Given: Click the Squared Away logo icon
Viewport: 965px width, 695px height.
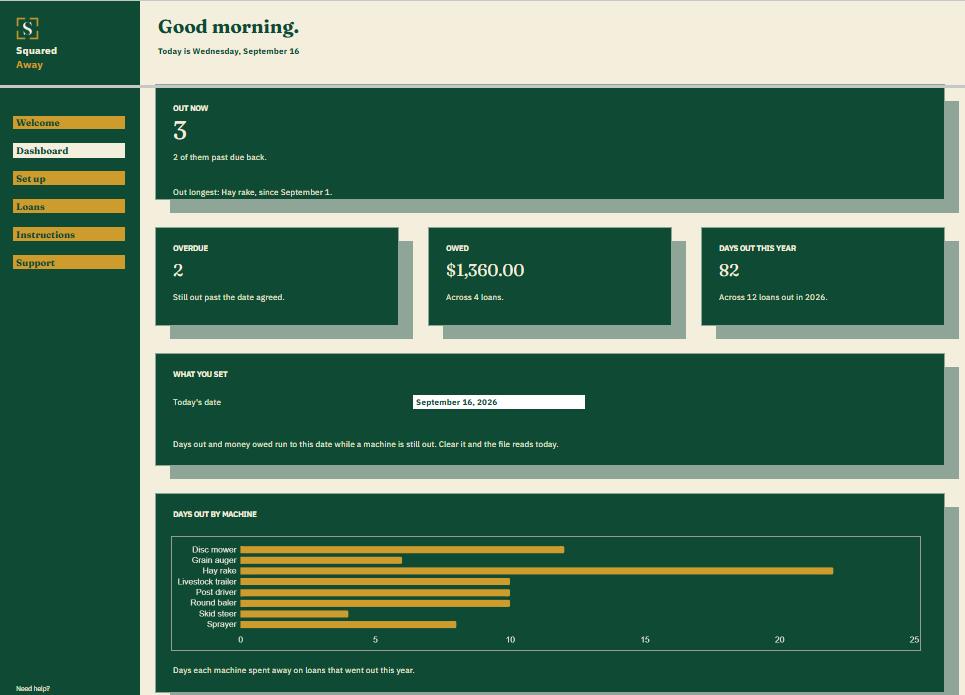Looking at the screenshot, I should pos(27,28).
